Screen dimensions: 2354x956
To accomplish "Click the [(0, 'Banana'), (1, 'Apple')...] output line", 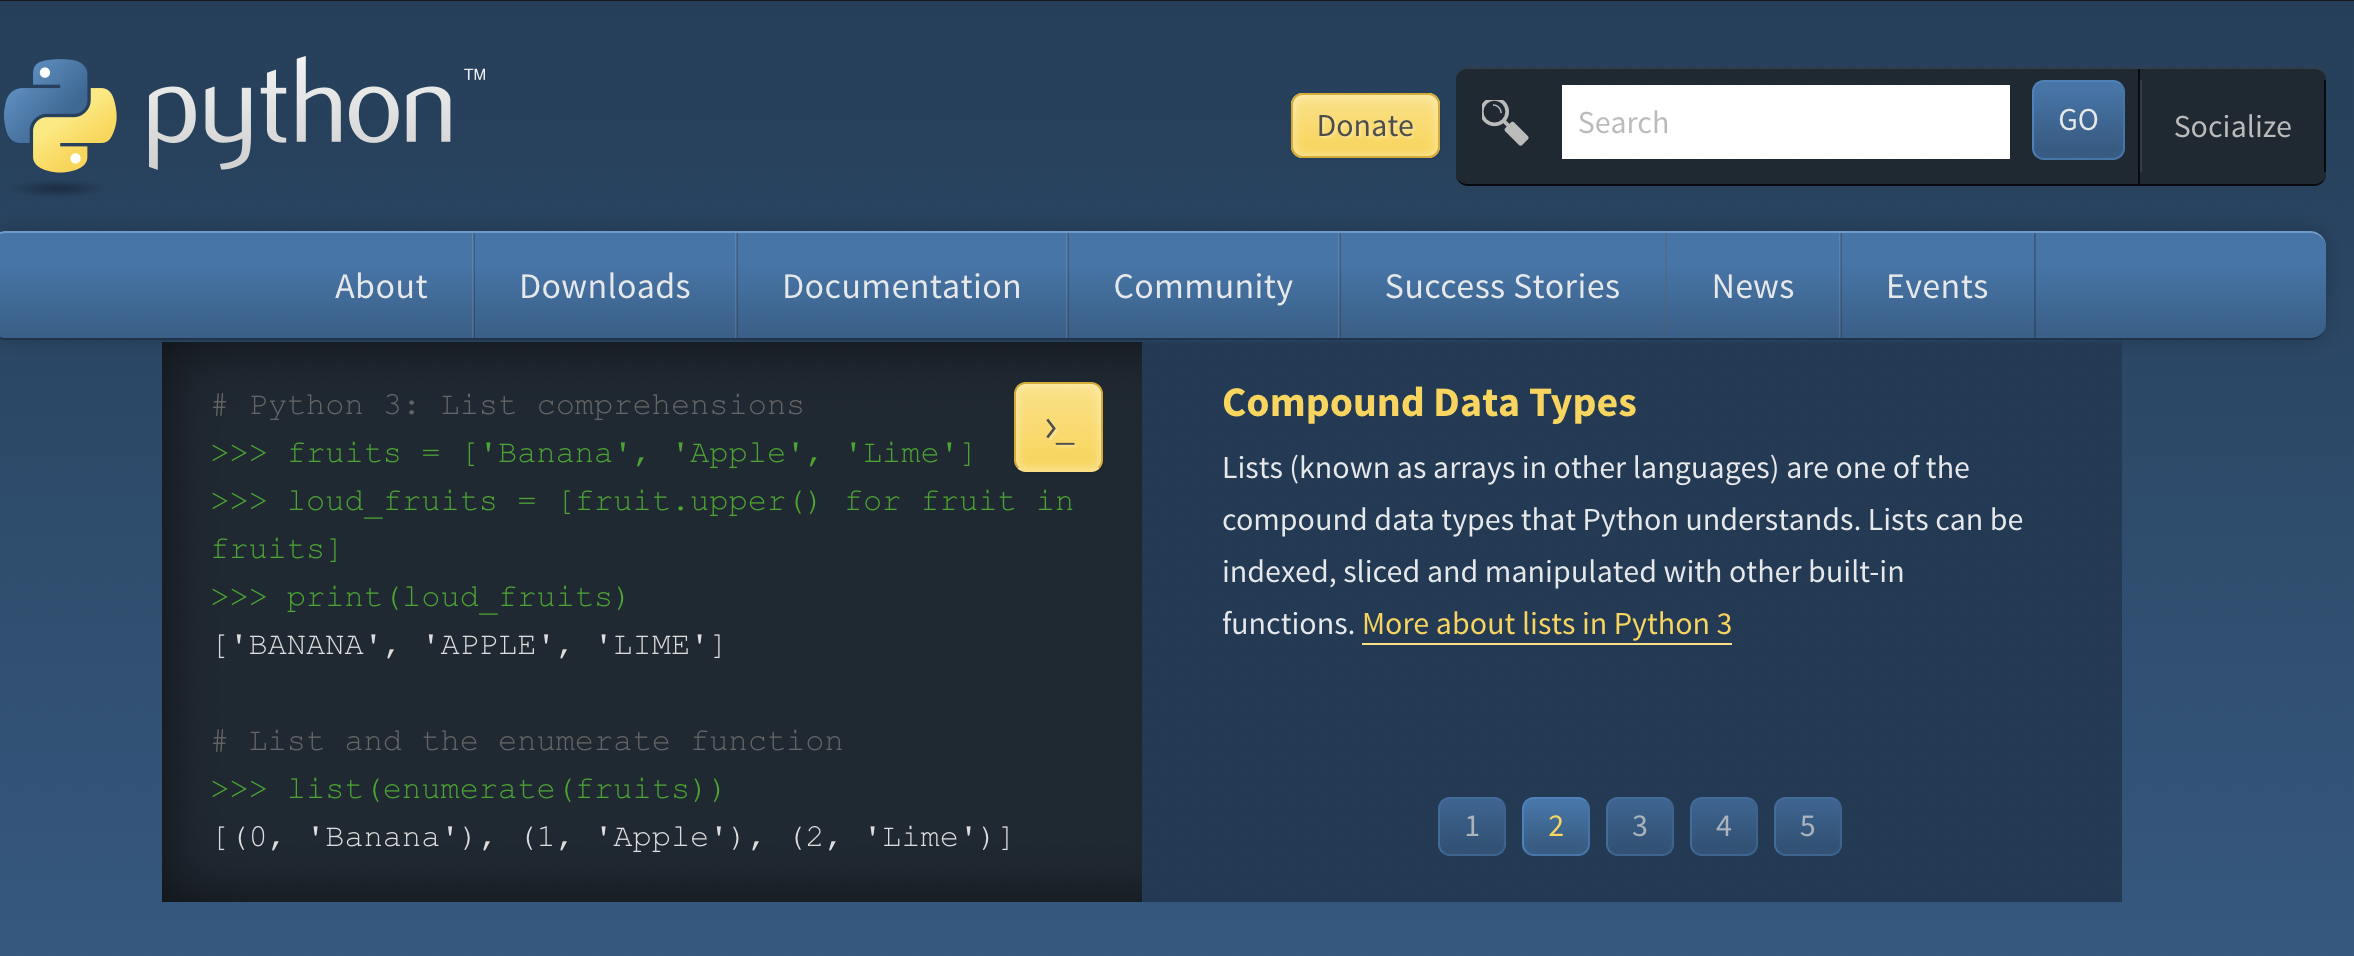I will point(612,837).
